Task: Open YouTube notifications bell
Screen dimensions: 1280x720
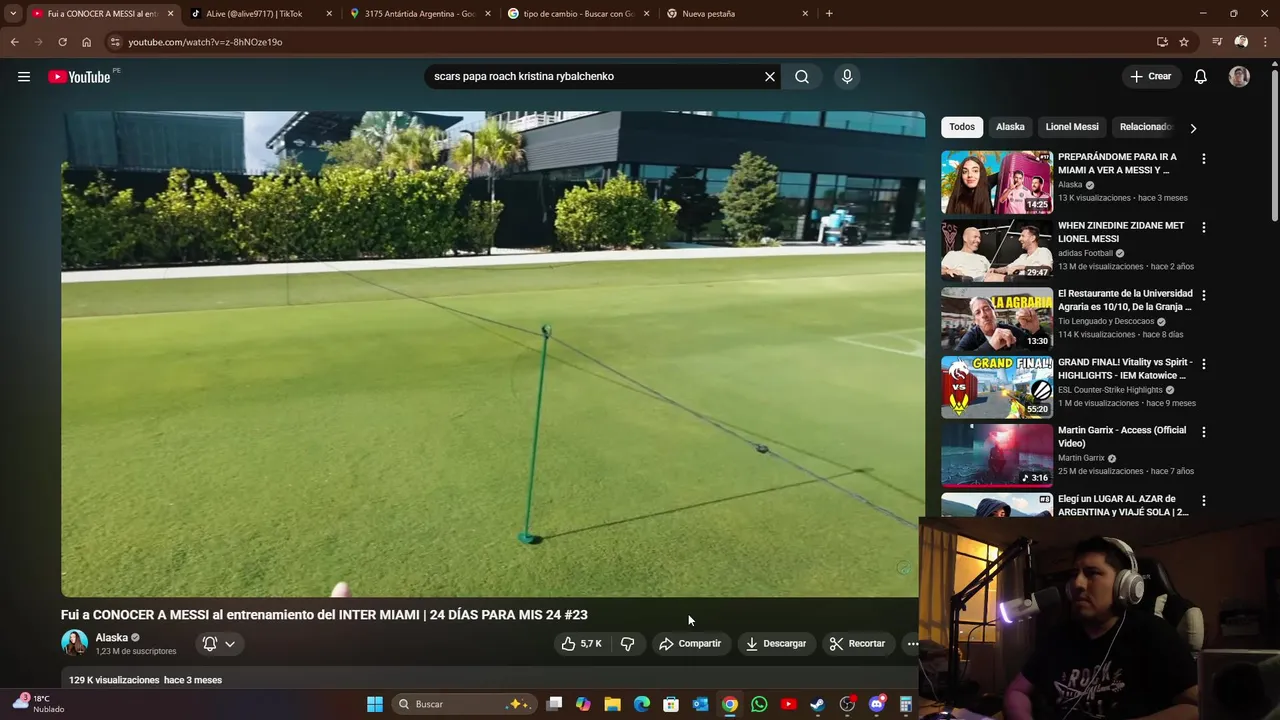Action: click(x=1201, y=76)
